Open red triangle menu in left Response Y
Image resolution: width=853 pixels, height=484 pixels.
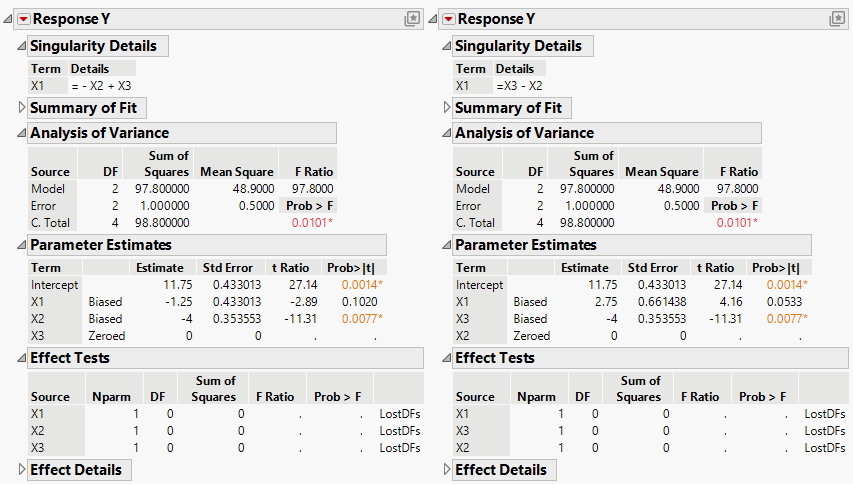(x=23, y=19)
